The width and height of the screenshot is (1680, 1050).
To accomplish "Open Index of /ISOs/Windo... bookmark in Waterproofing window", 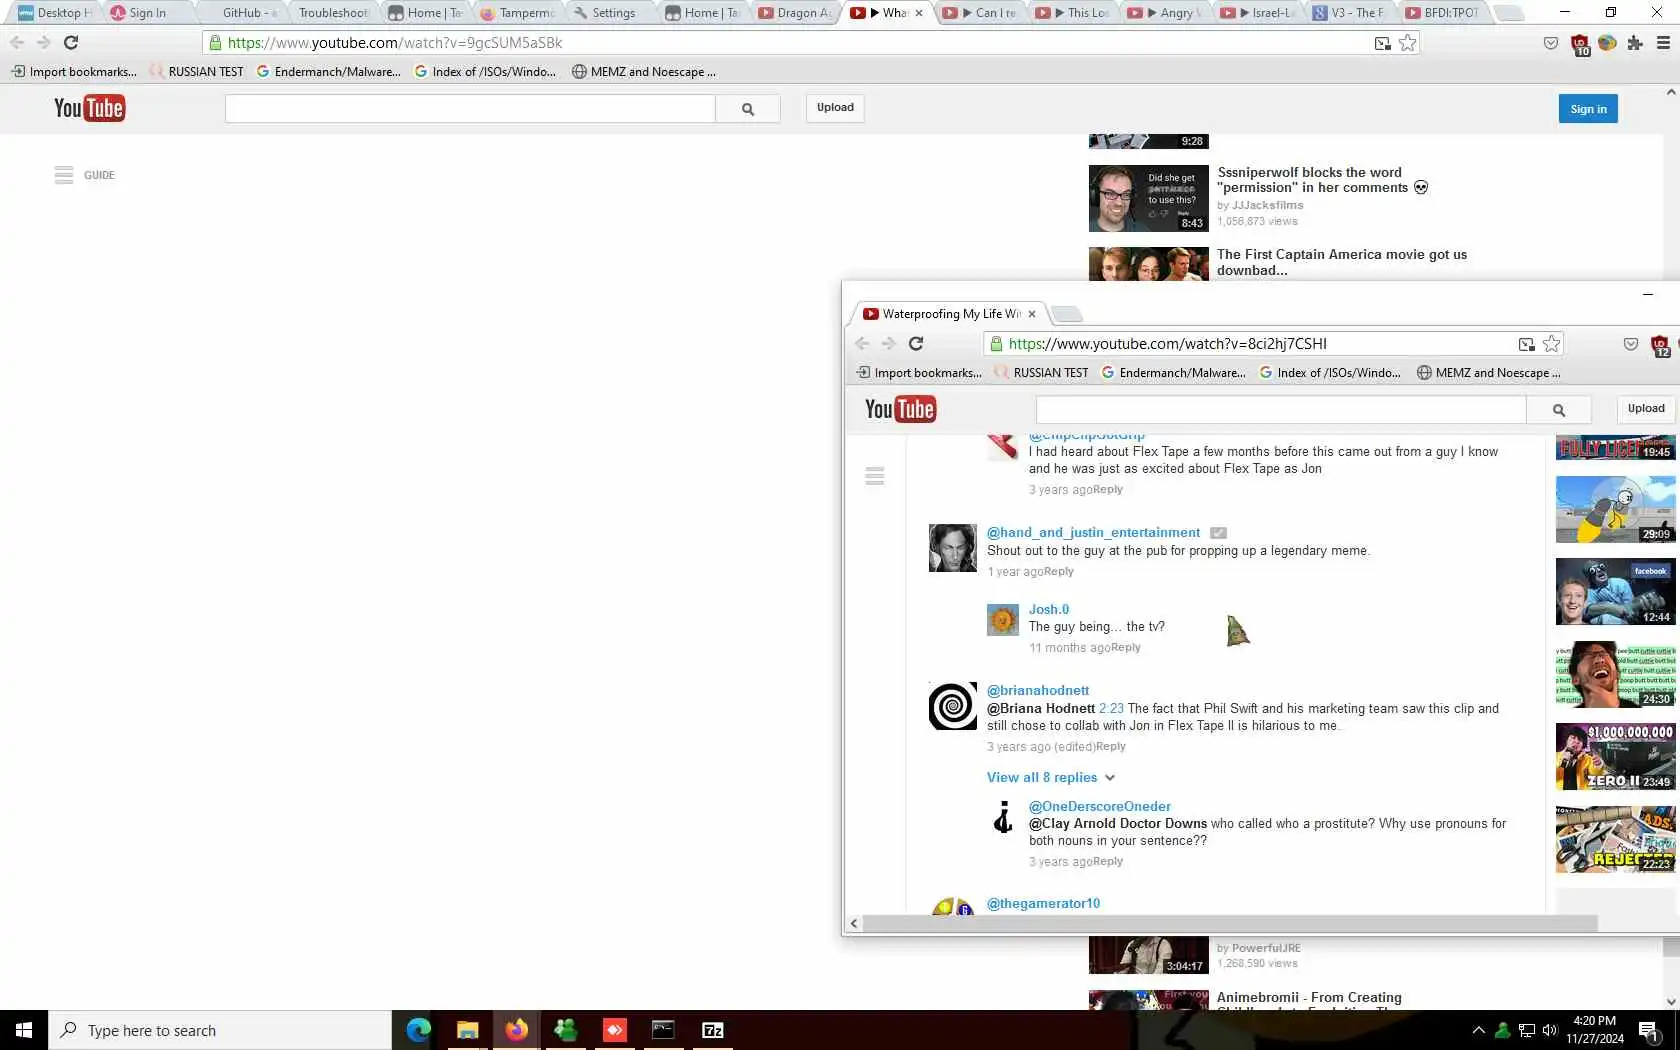I will coord(1330,373).
